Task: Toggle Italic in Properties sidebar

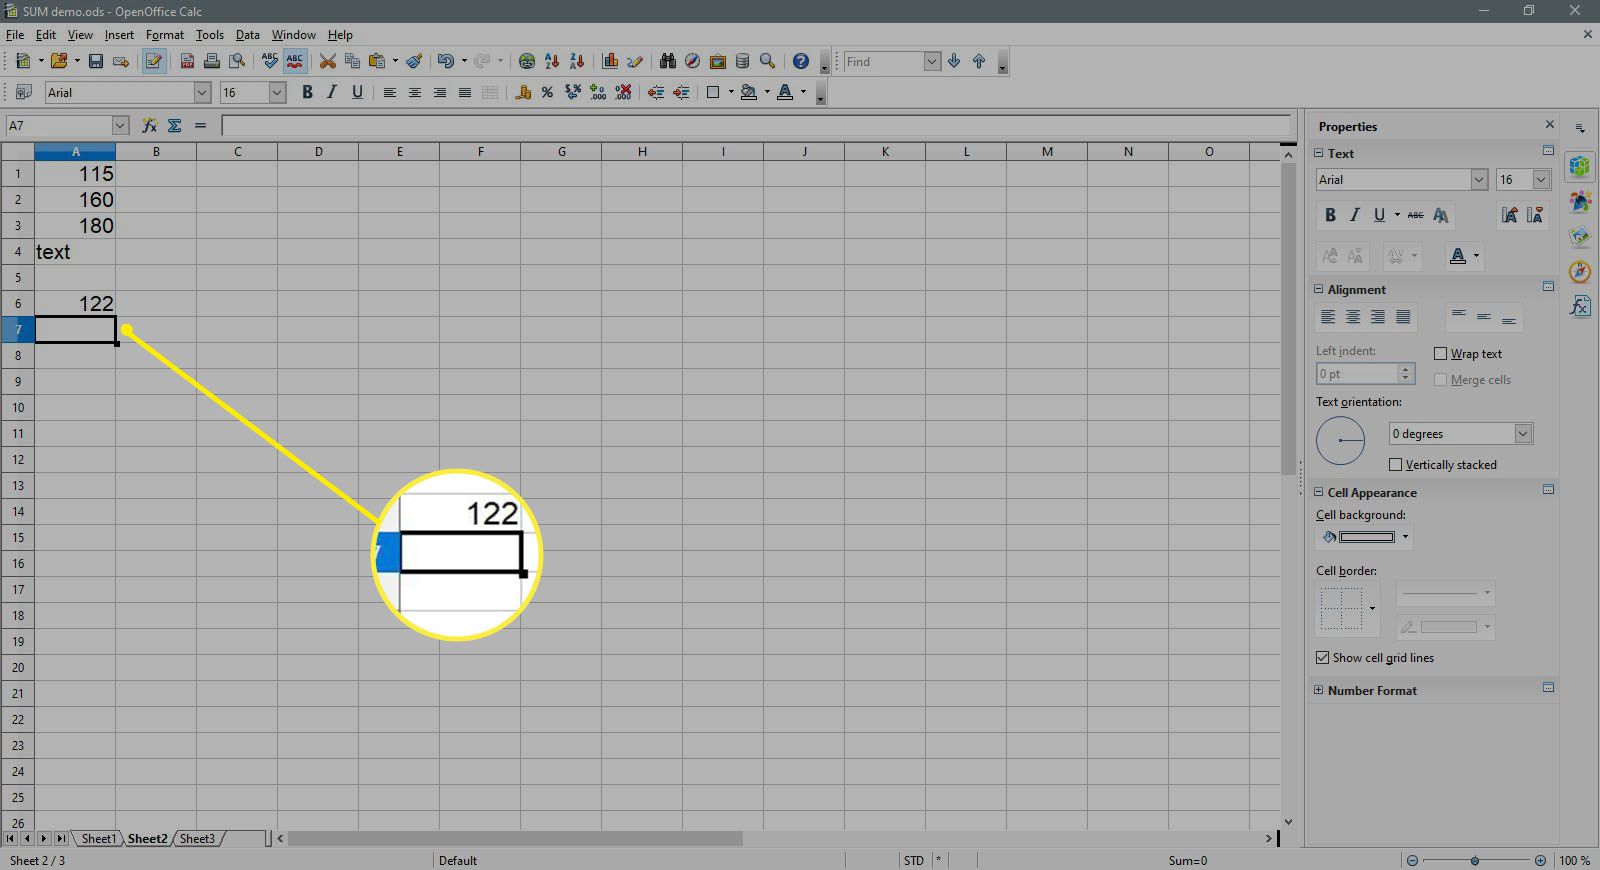Action: pos(1355,215)
